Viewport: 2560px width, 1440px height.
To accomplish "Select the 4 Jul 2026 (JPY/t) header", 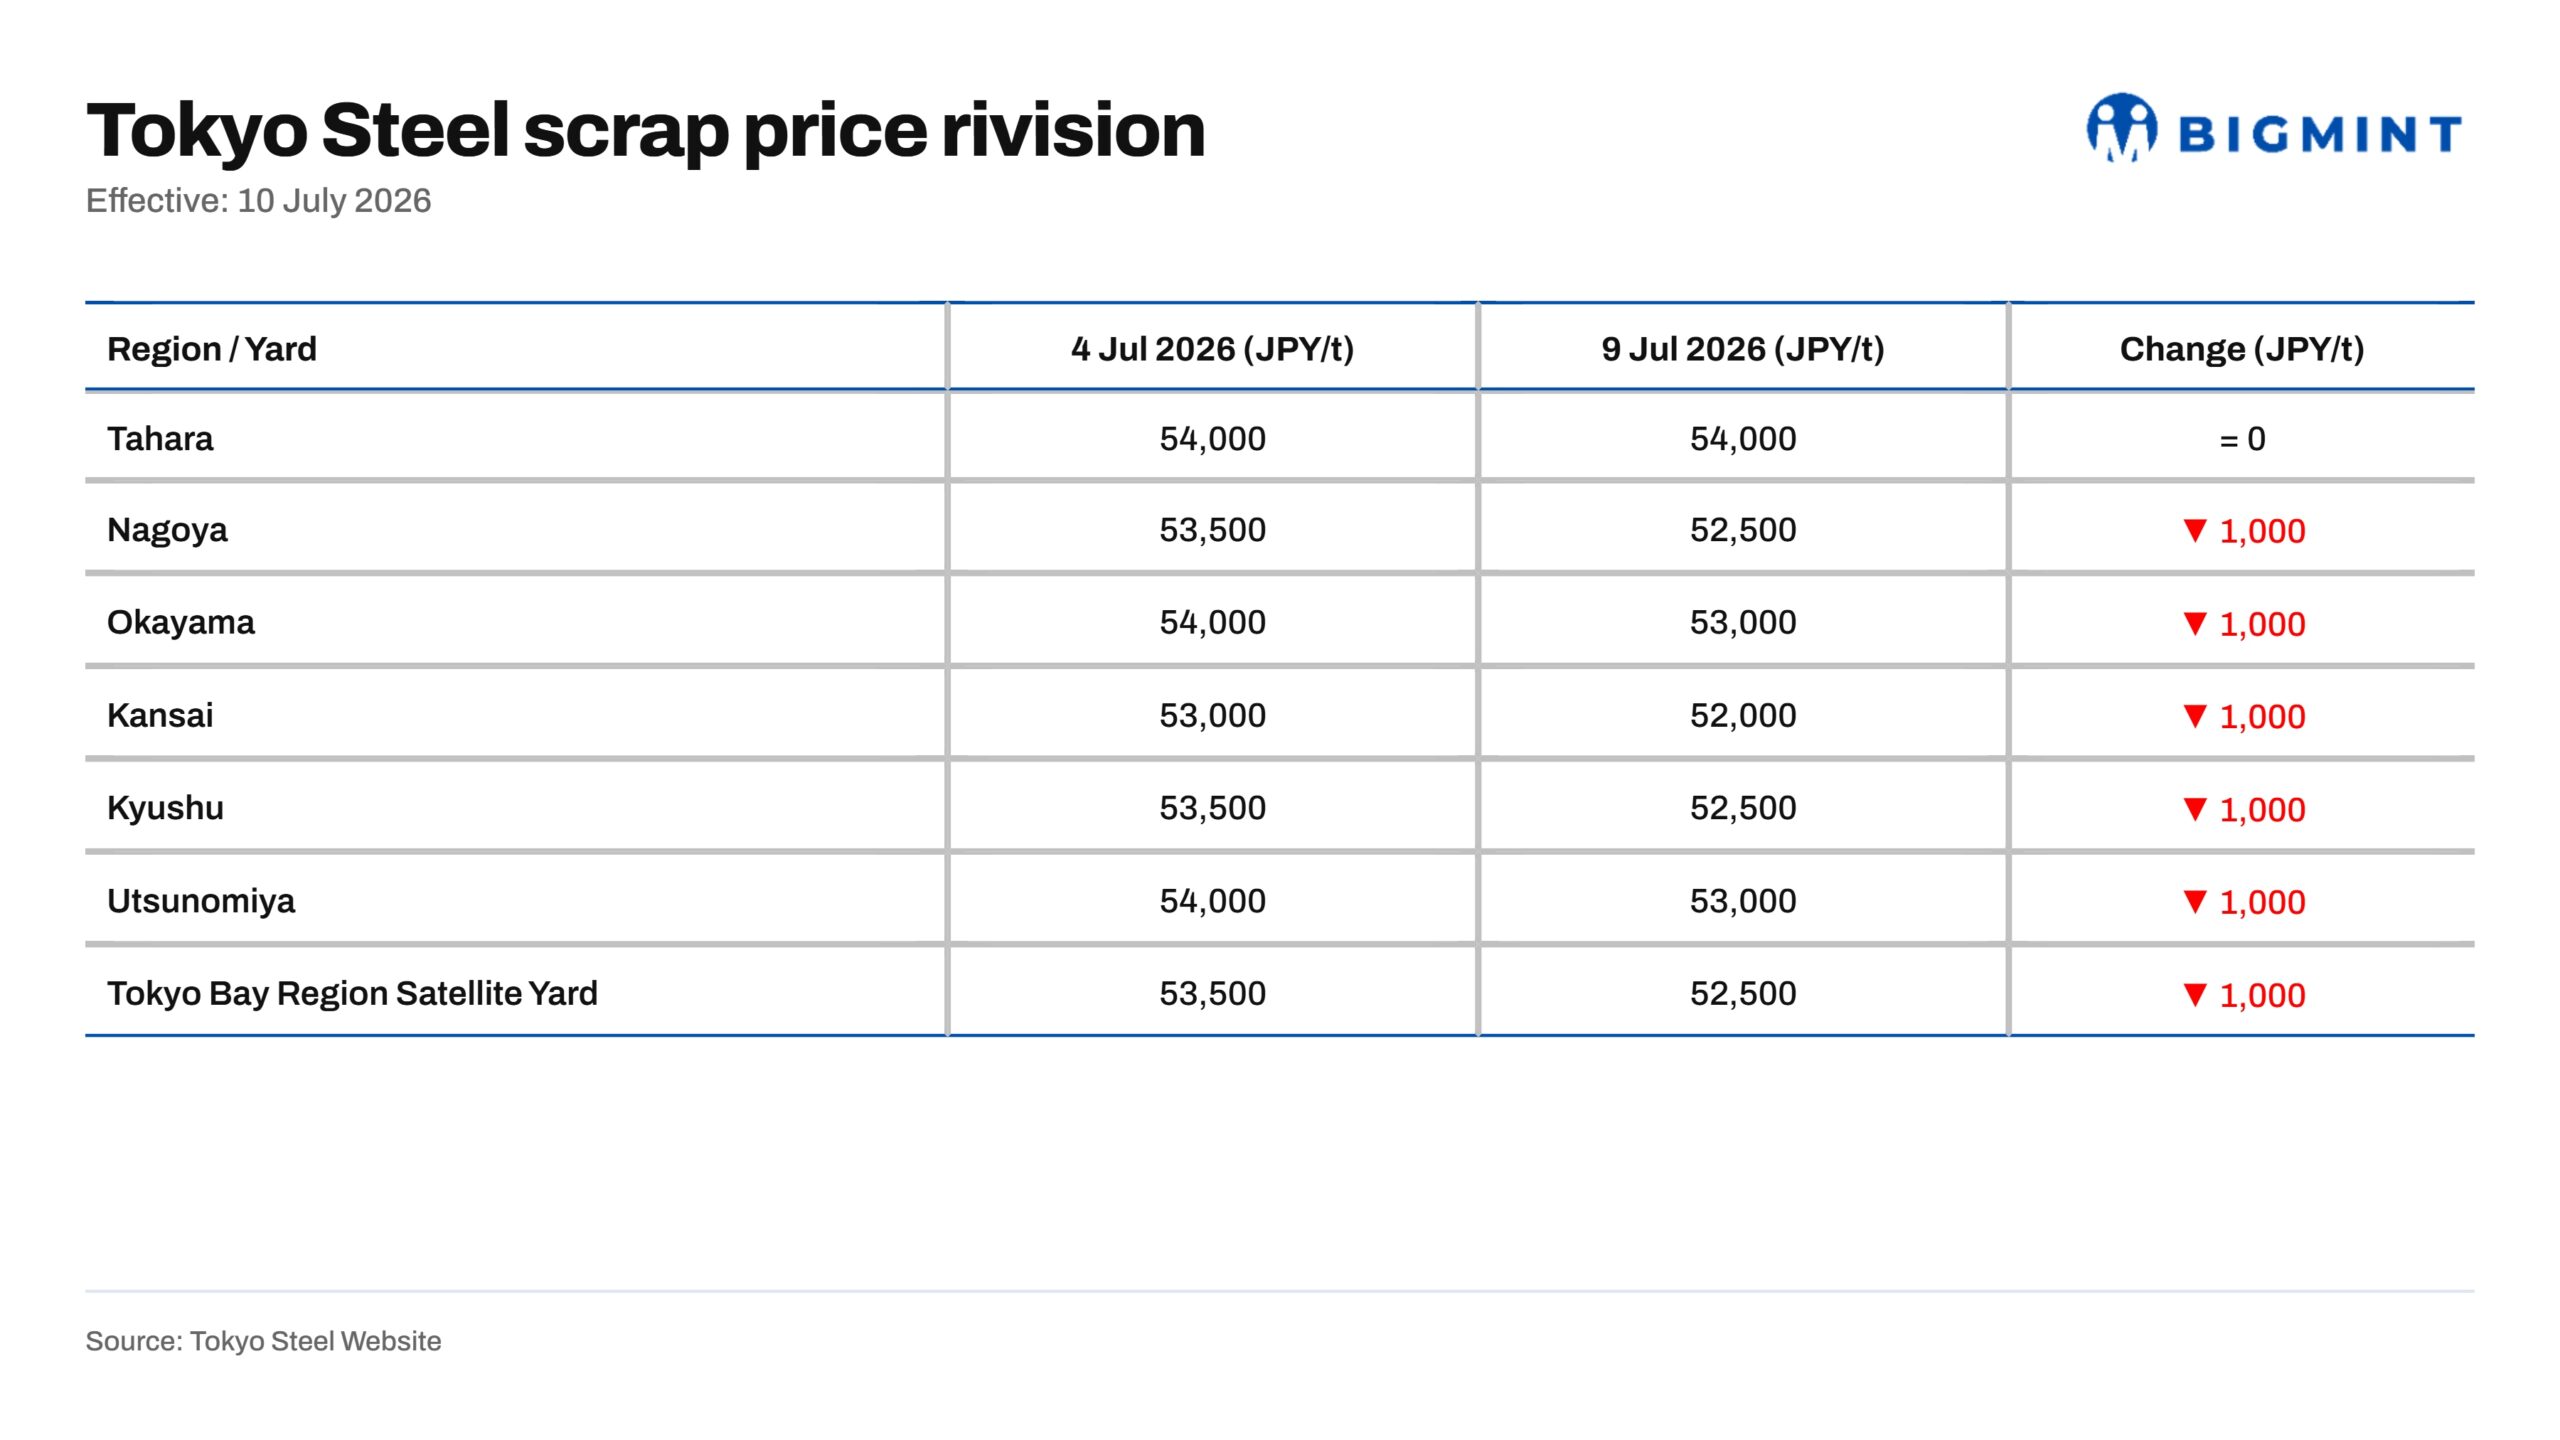I will (x=1212, y=349).
